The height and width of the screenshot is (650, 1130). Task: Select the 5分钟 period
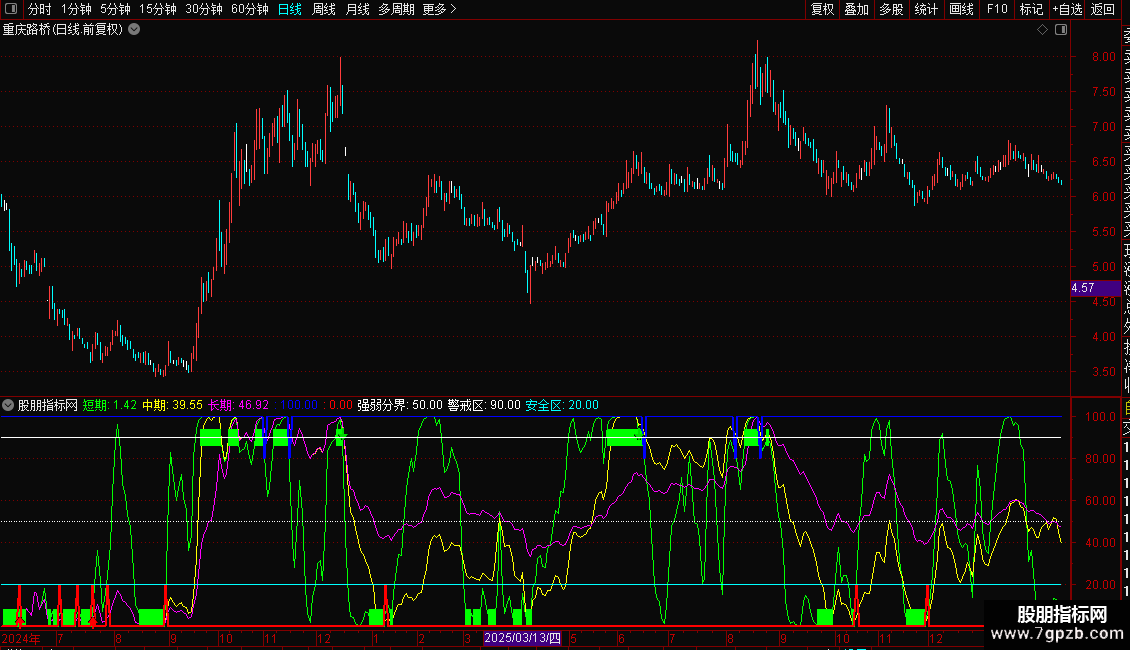pos(115,9)
